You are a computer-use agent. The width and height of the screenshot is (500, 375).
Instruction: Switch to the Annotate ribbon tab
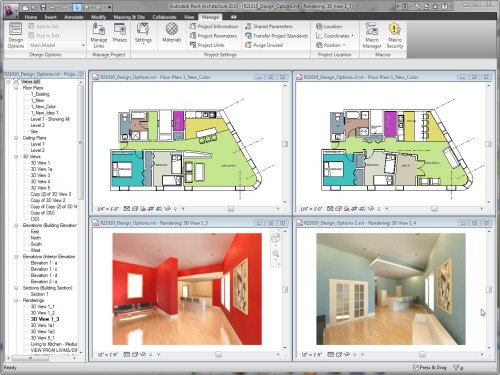coord(74,17)
